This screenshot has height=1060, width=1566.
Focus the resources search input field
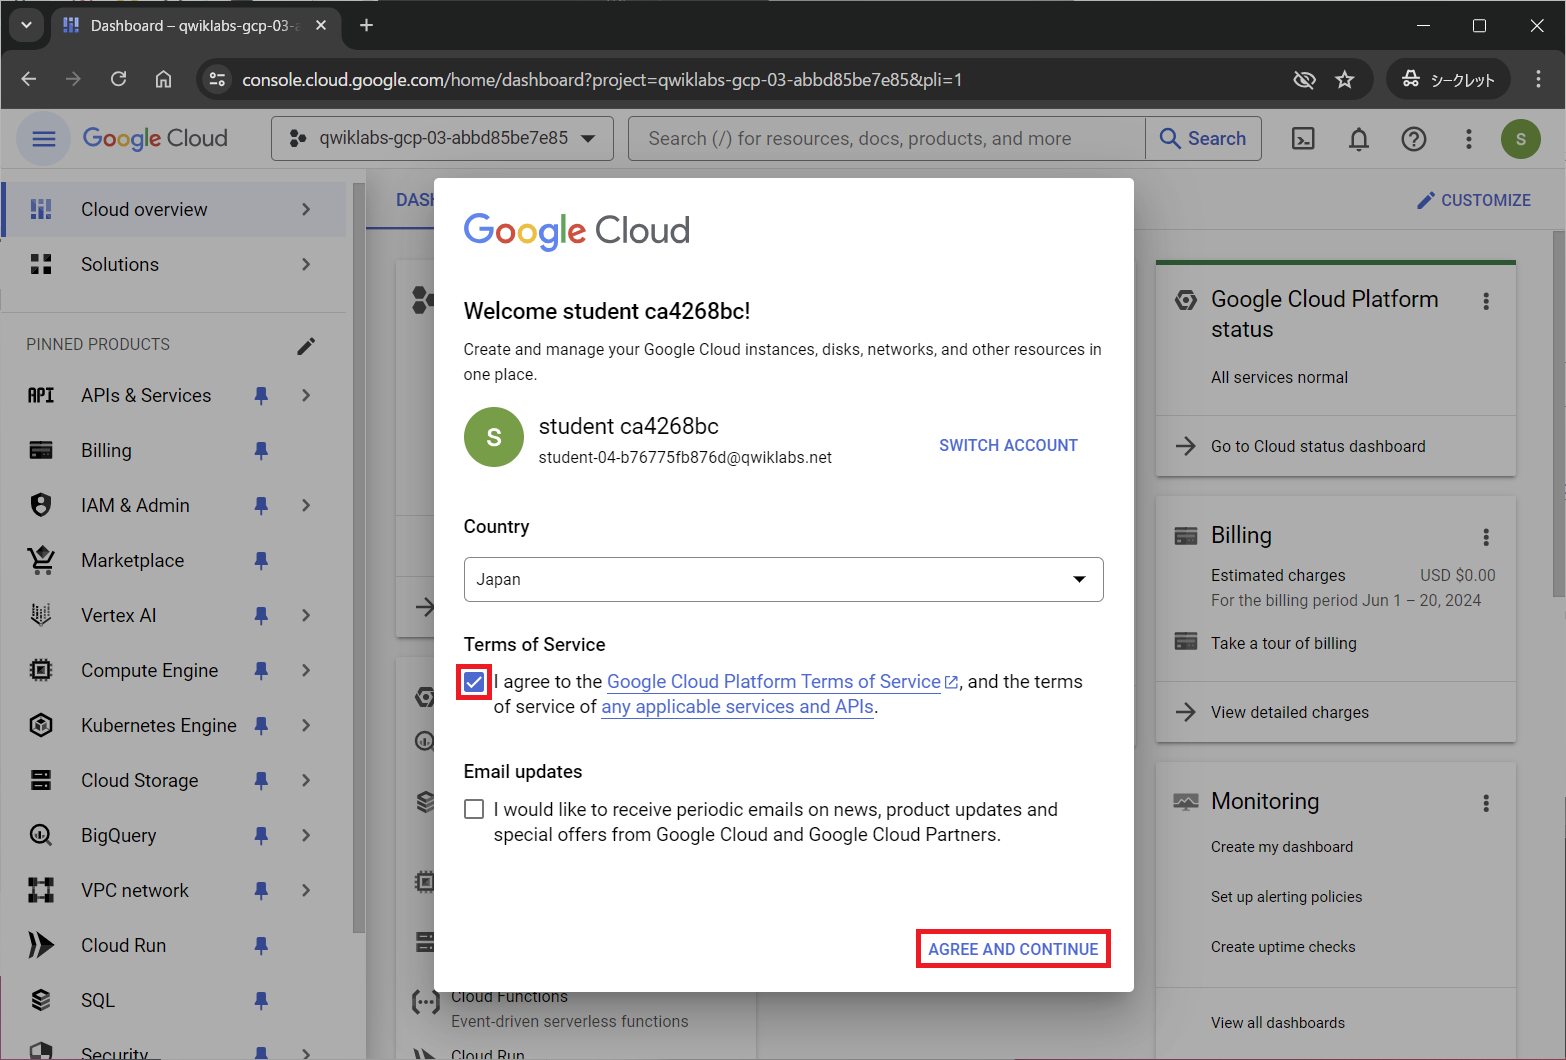pos(886,138)
